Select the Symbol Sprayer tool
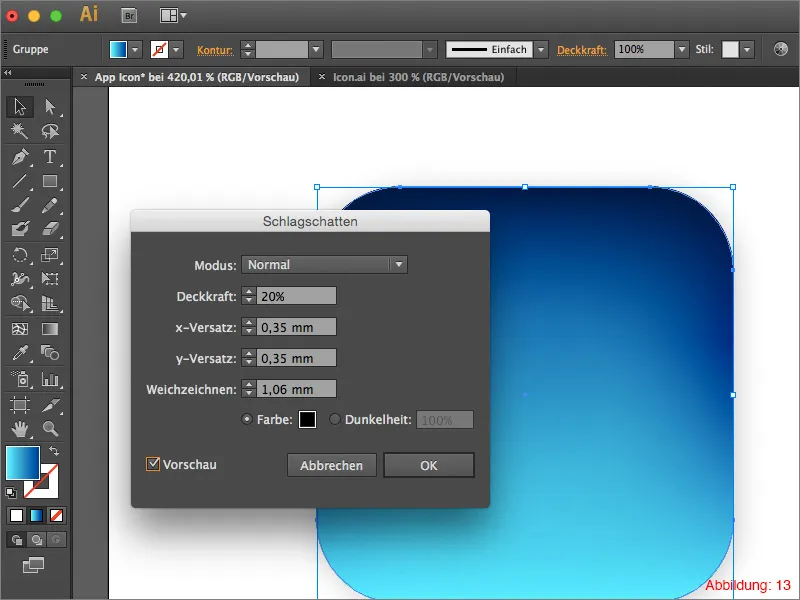This screenshot has height=600, width=800. click(20, 379)
